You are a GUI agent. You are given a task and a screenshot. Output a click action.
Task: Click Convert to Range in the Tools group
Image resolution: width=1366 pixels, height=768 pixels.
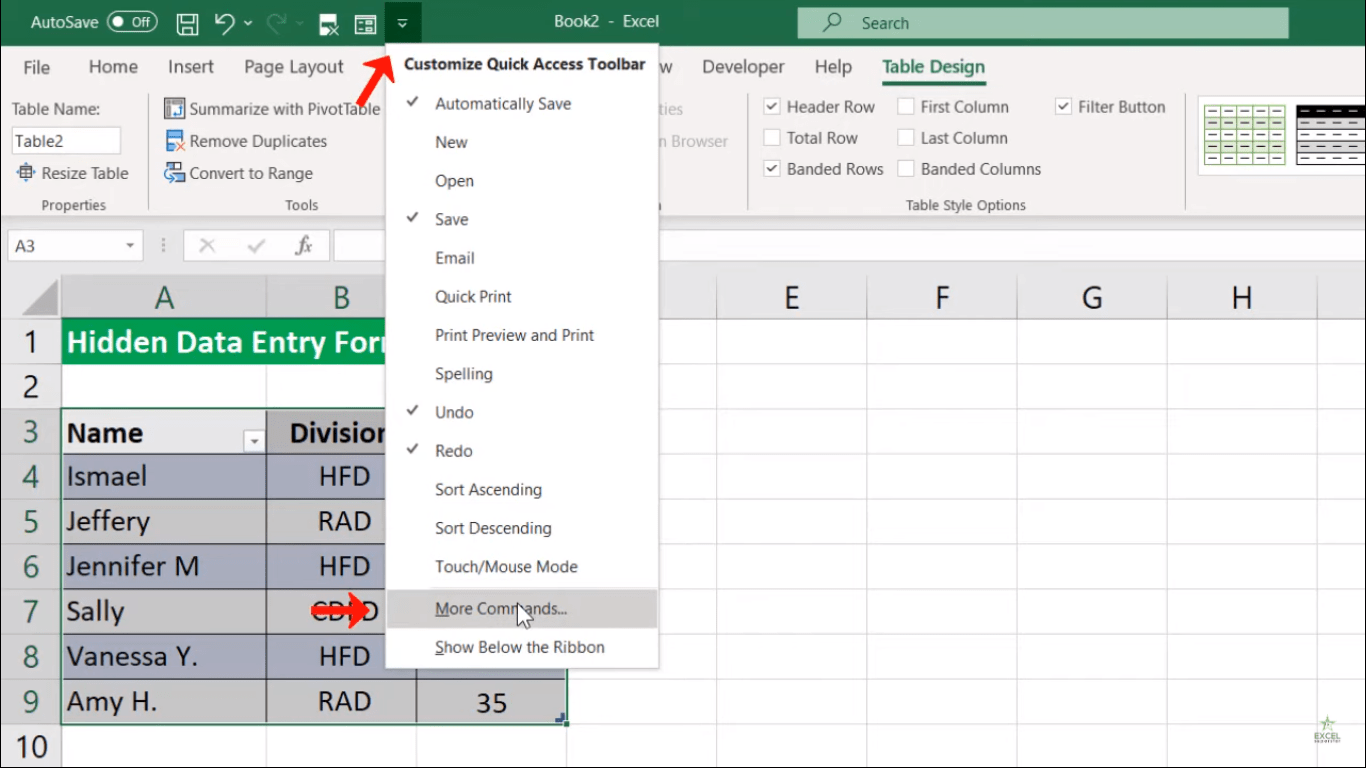[x=239, y=173]
